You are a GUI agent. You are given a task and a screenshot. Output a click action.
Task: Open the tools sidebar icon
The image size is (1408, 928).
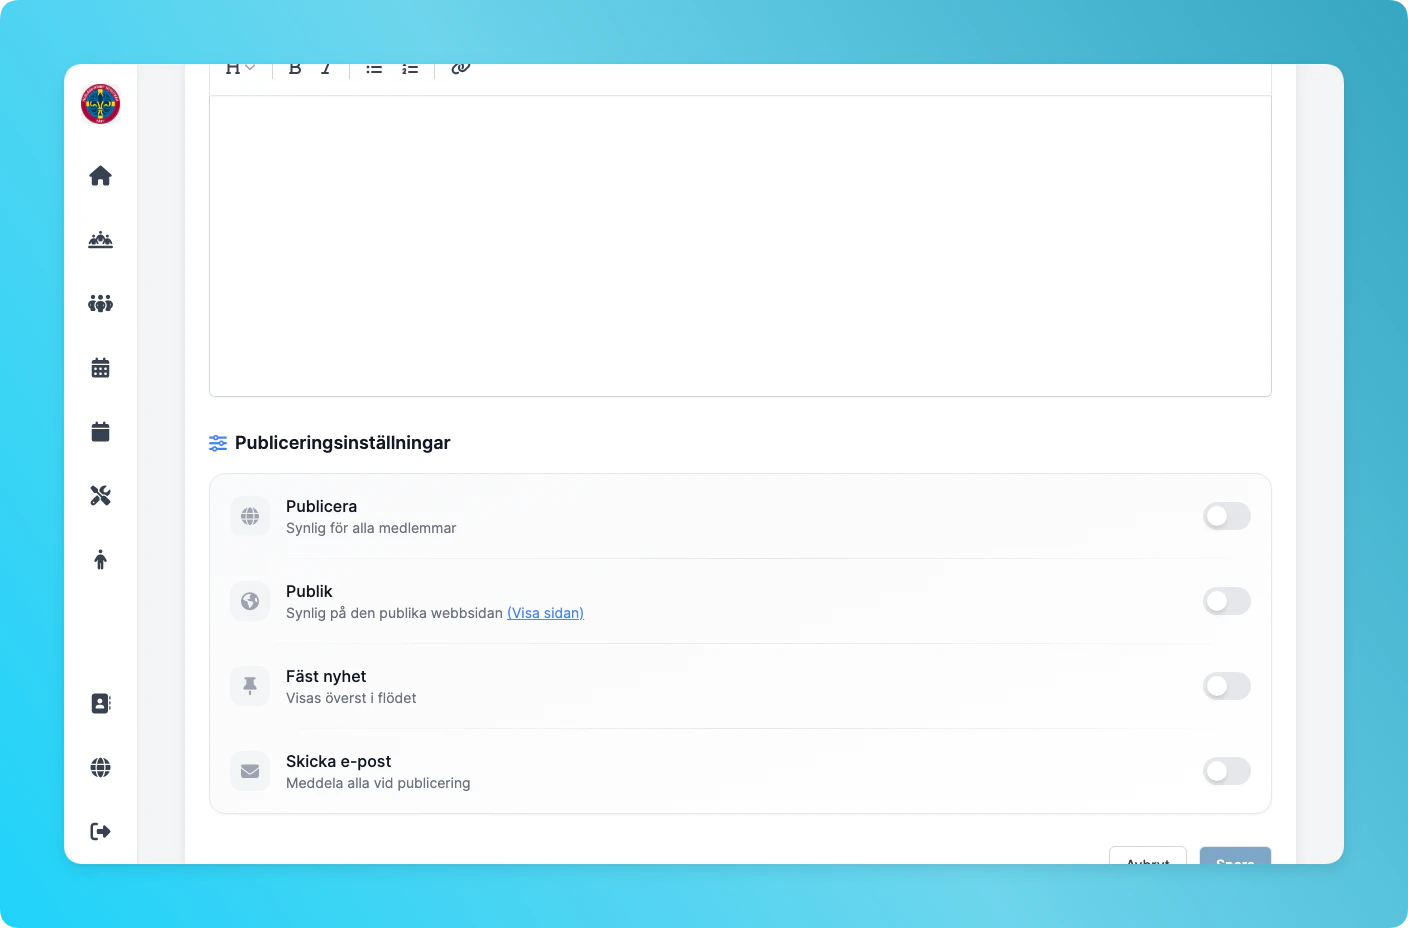(x=100, y=496)
